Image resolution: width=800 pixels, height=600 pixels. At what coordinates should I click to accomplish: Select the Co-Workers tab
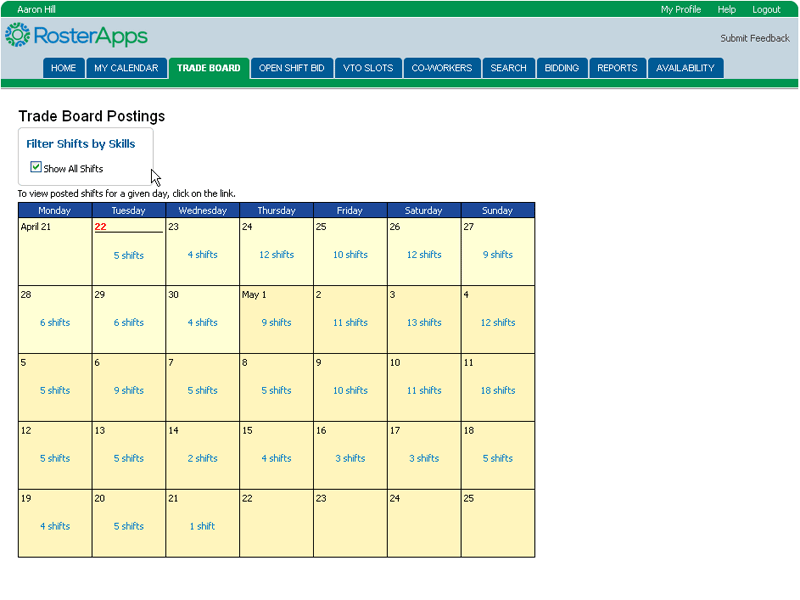pos(442,68)
